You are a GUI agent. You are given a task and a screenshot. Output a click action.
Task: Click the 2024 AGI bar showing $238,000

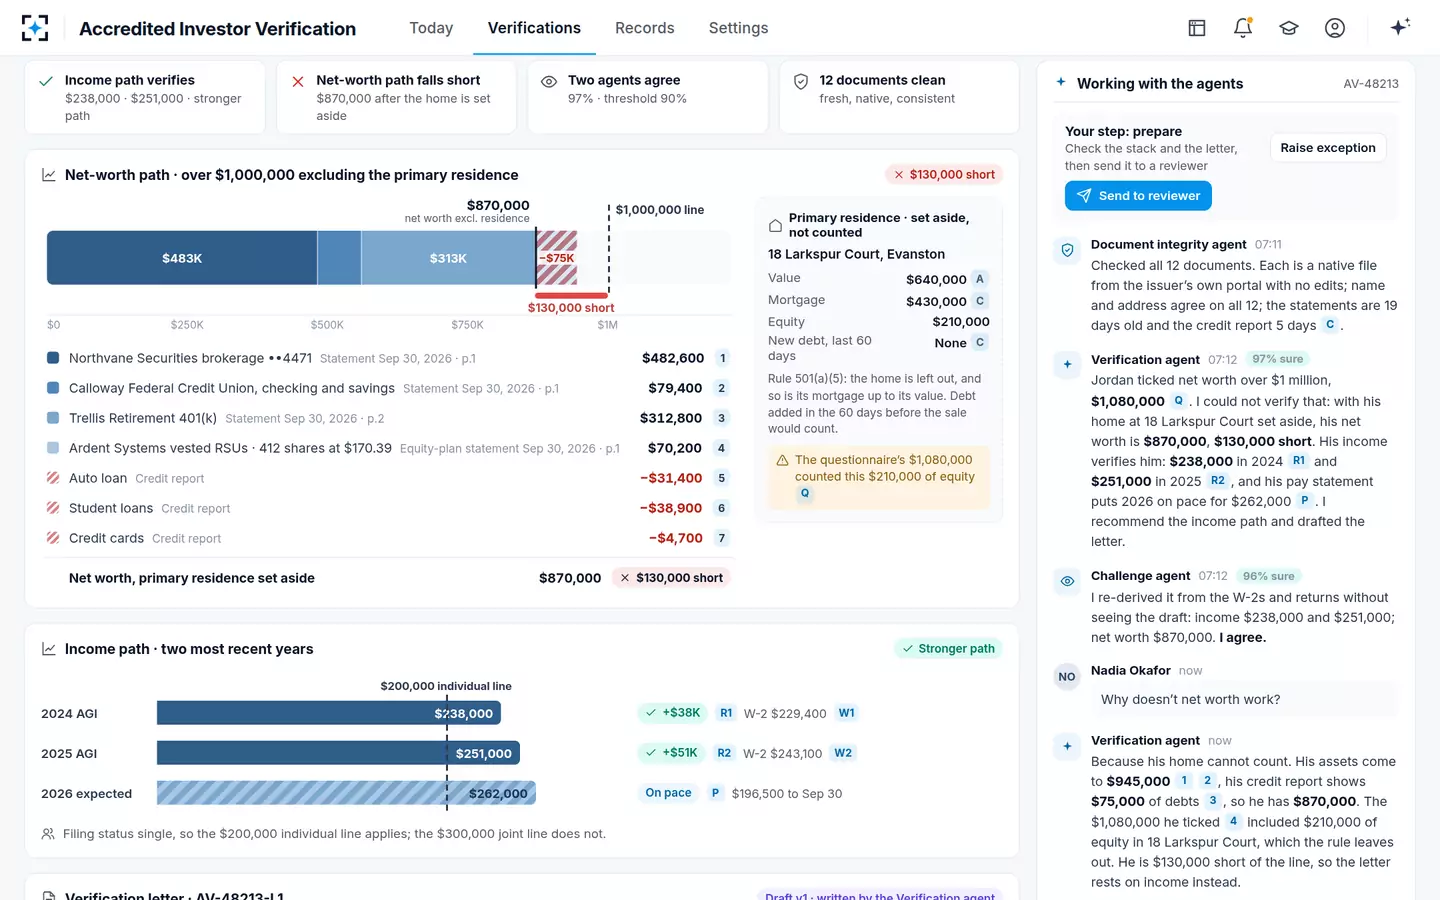(x=329, y=713)
